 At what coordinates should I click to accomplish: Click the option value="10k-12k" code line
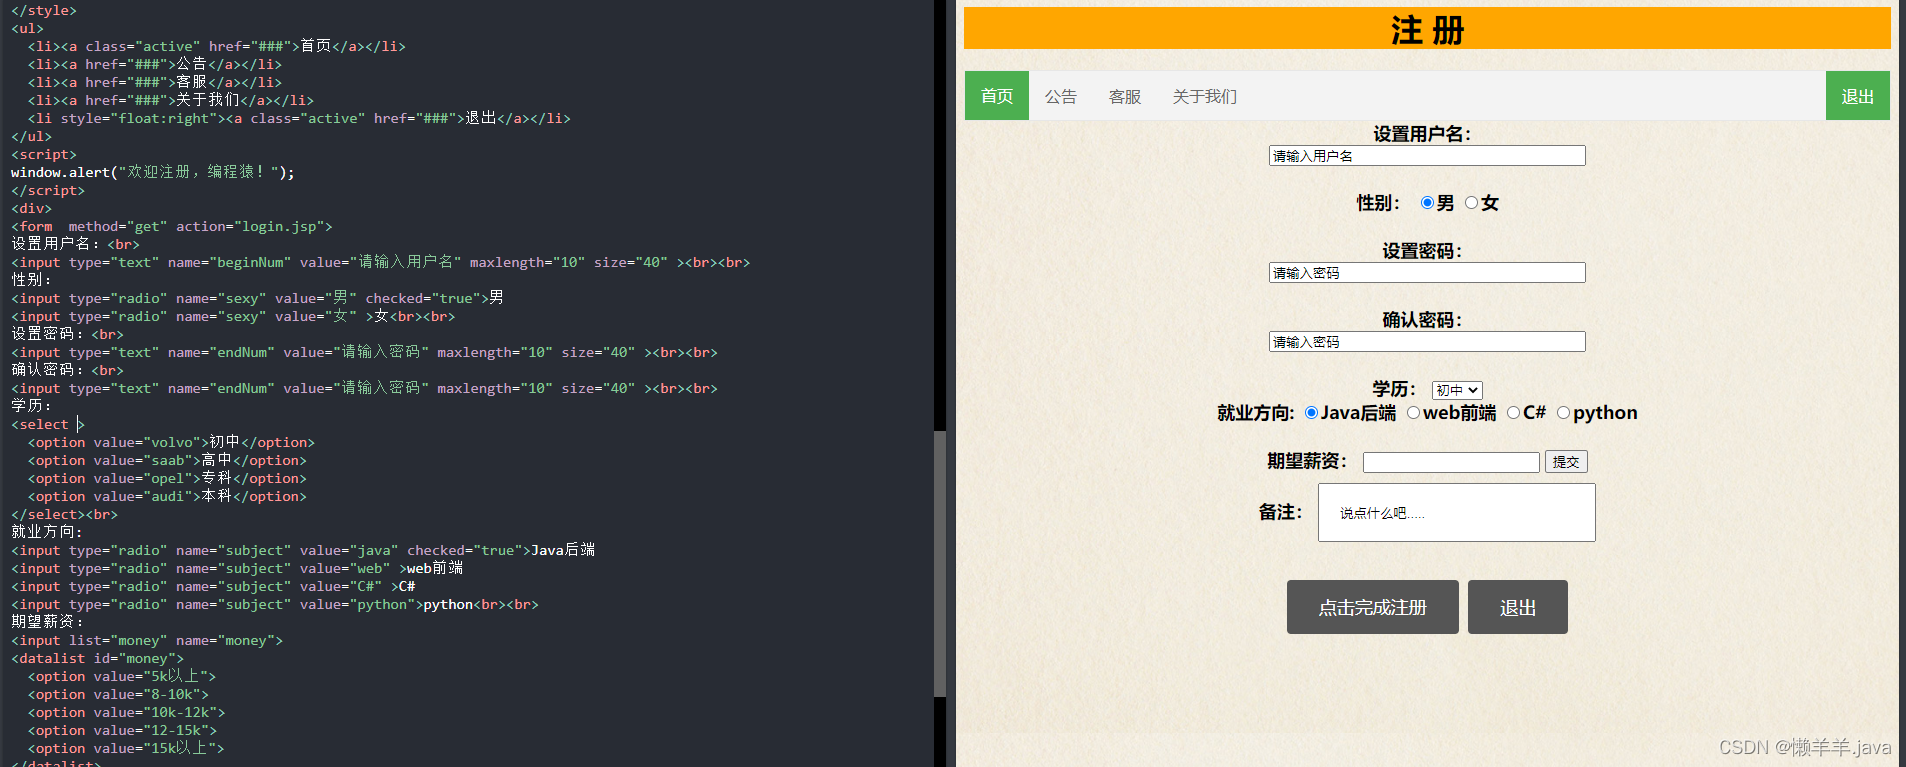point(127,712)
